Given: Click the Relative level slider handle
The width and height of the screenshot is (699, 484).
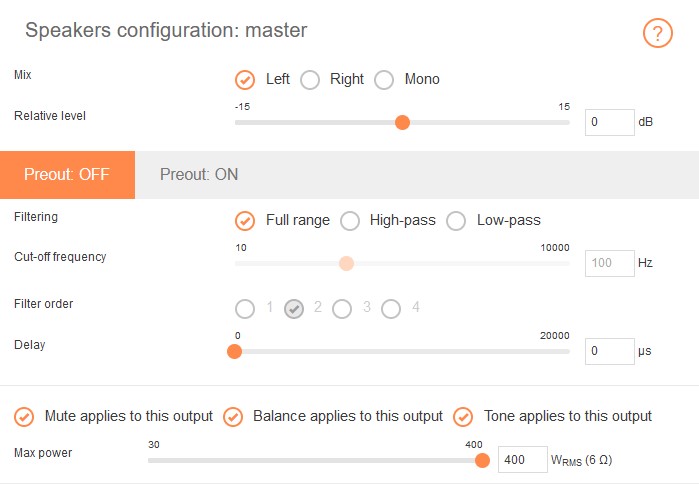Looking at the screenshot, I should (402, 122).
